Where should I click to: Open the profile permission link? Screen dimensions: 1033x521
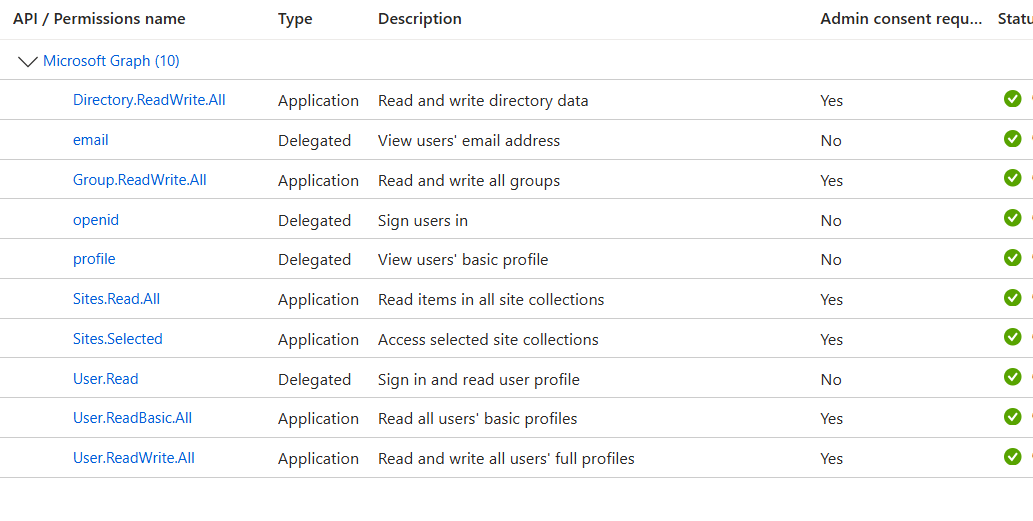(x=94, y=259)
